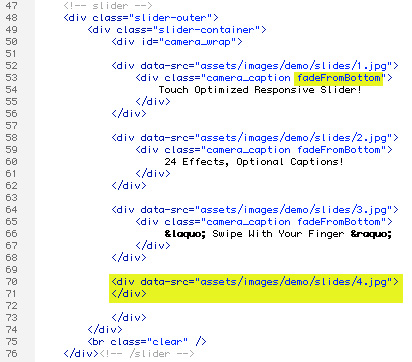Viewport: 412px width, 362px height.
Task: Click the &laquo; entity on line 66
Action: click(x=185, y=234)
